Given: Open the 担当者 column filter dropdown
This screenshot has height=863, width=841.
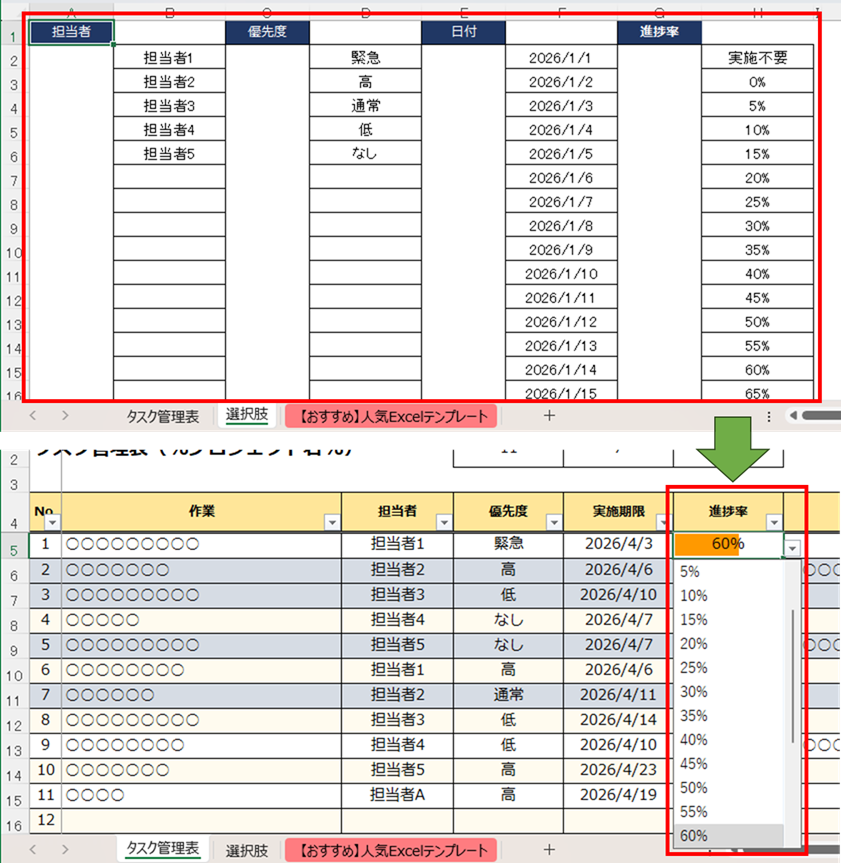Looking at the screenshot, I should point(445,522).
